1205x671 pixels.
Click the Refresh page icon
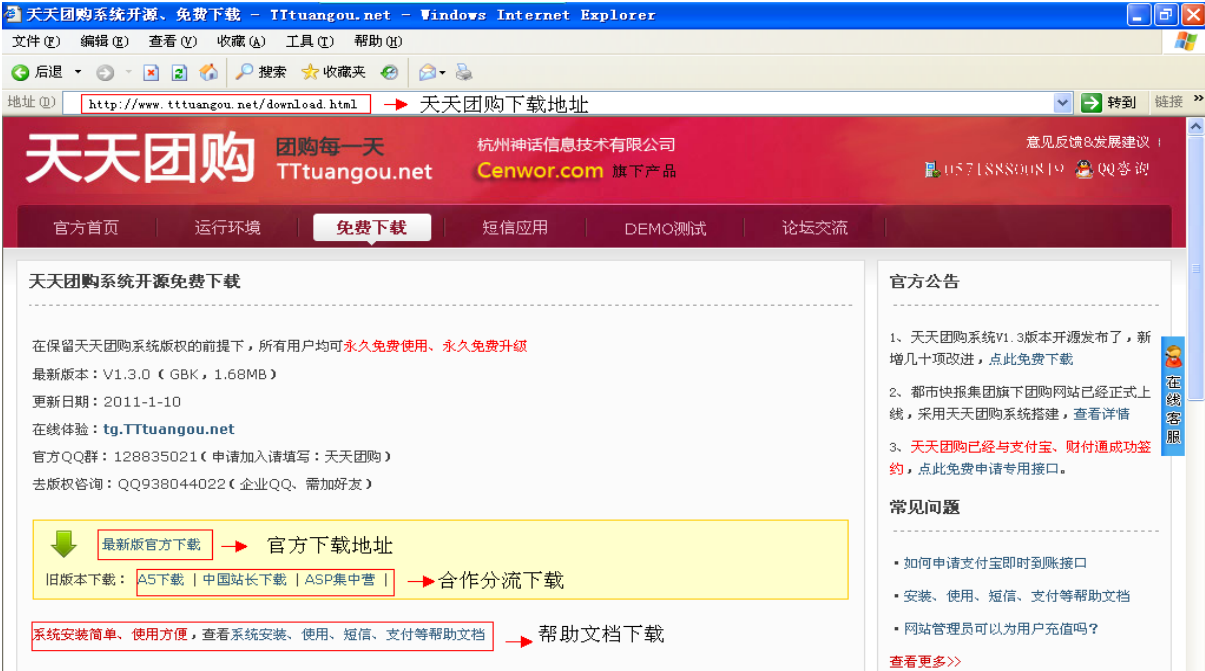click(179, 72)
